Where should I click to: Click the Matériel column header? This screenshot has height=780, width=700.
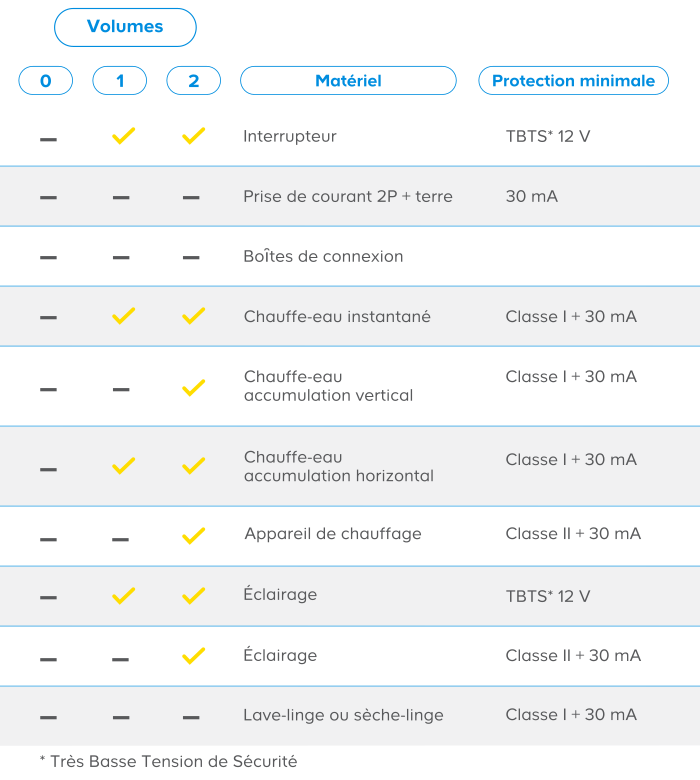[348, 81]
